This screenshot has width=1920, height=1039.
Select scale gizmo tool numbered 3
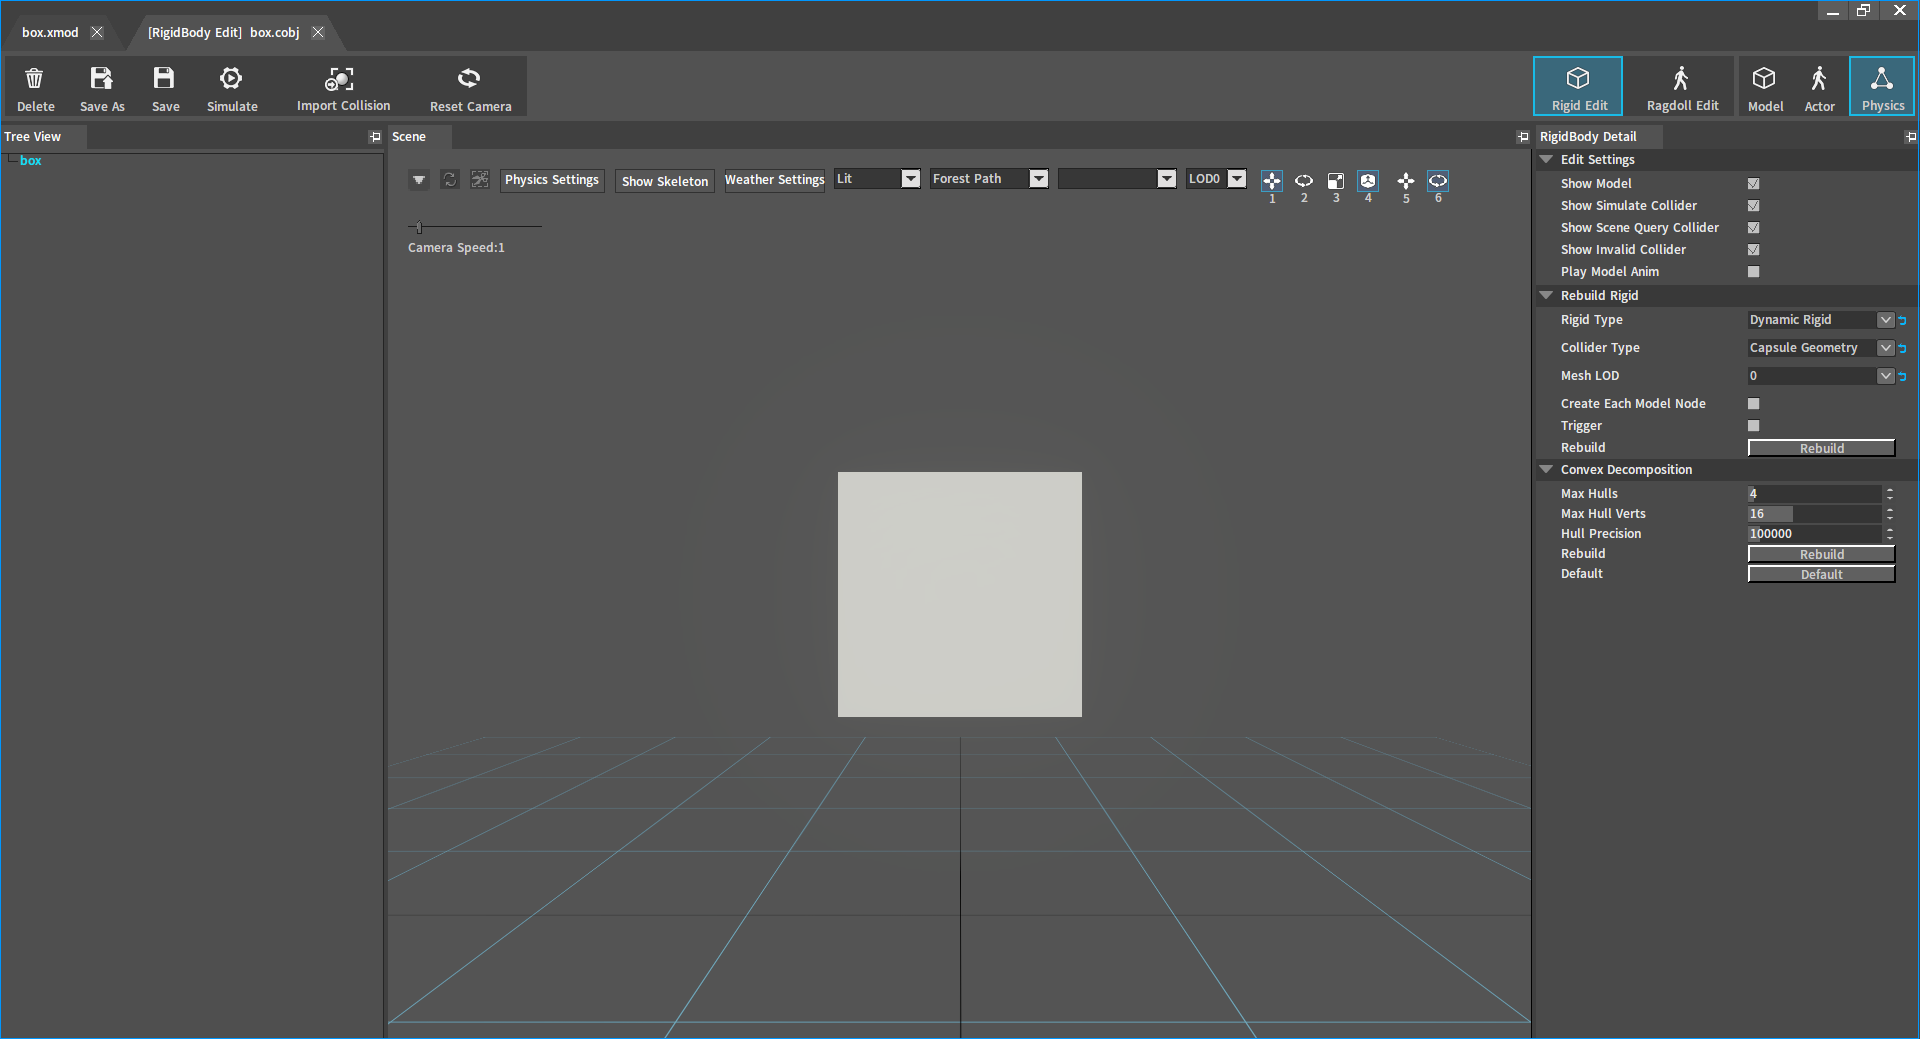click(x=1336, y=180)
